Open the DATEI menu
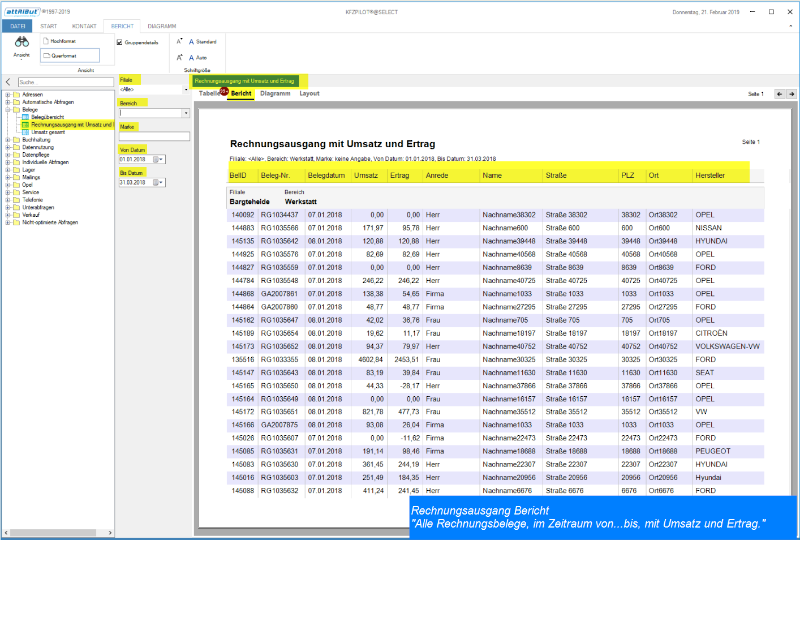Viewport: 800px width, 630px height. pos(18,24)
